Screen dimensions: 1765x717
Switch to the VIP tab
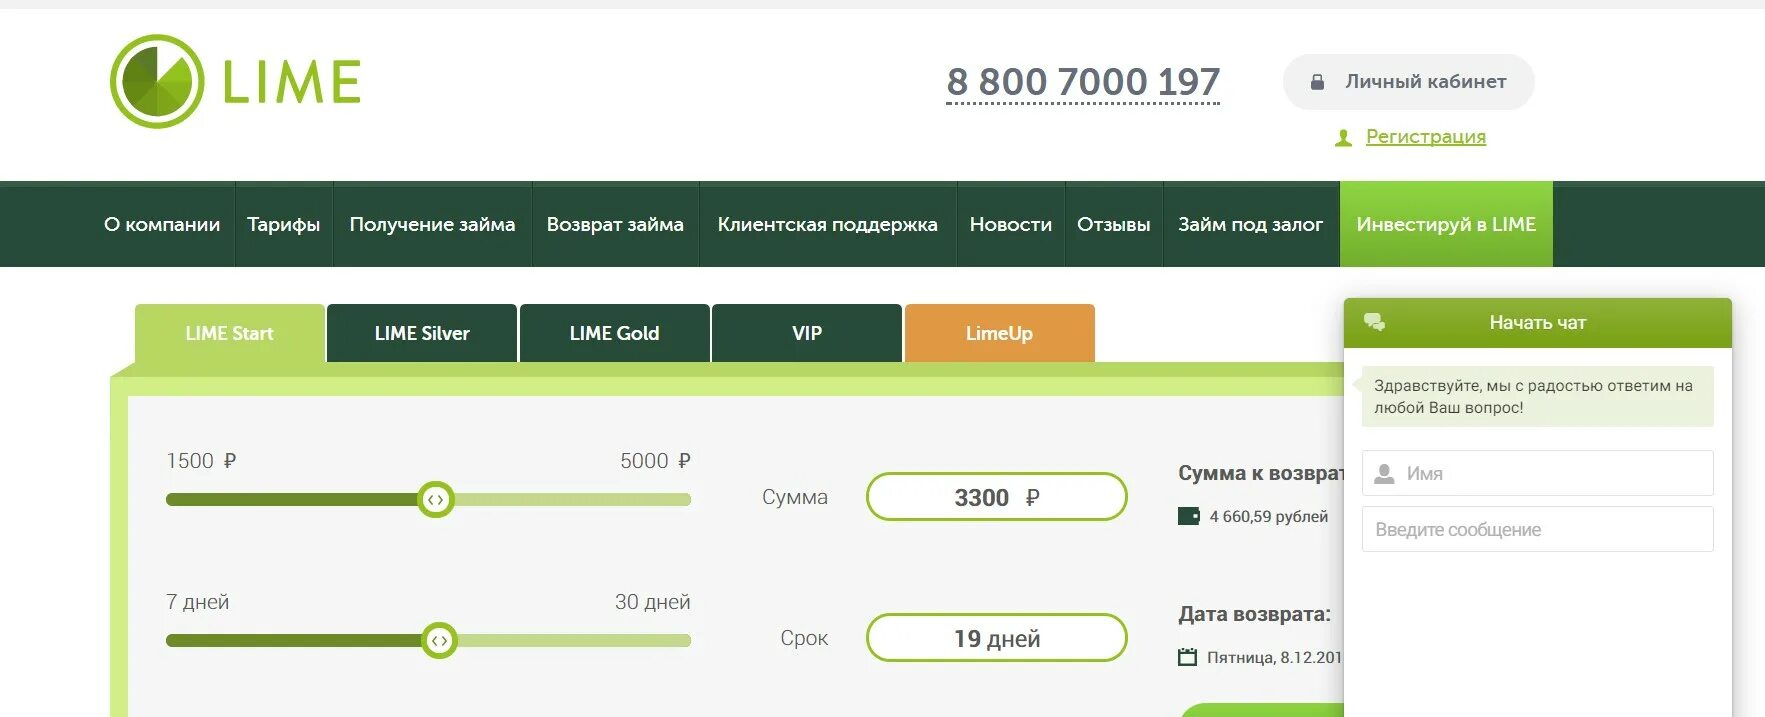807,333
